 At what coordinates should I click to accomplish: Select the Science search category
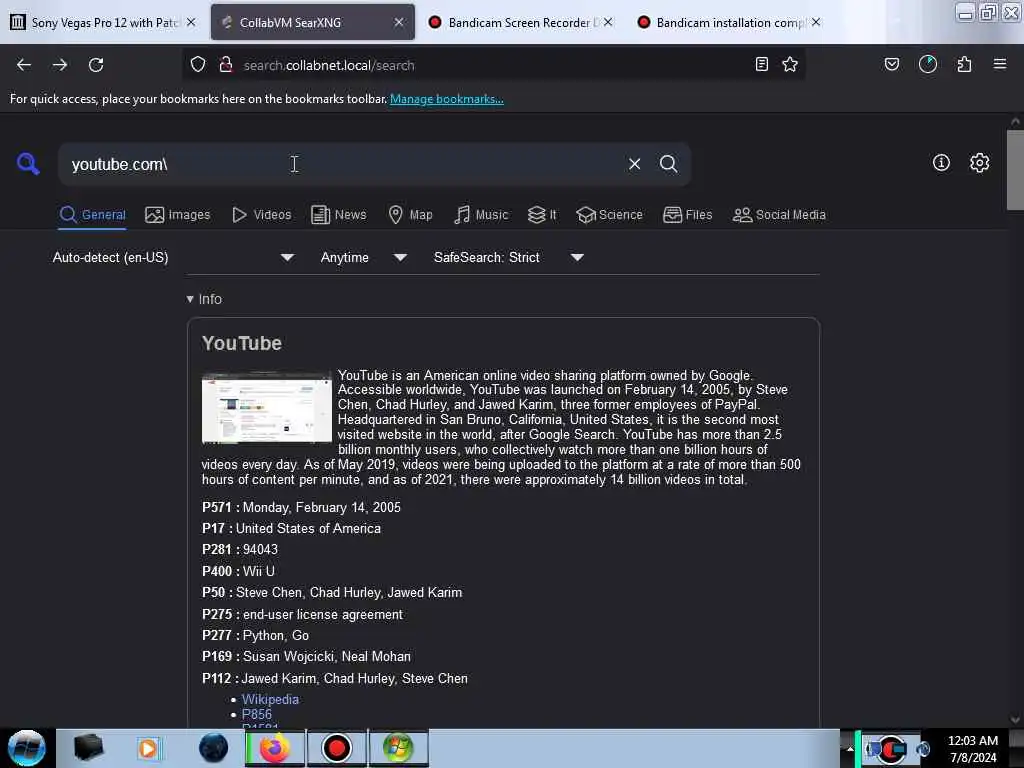(x=609, y=215)
